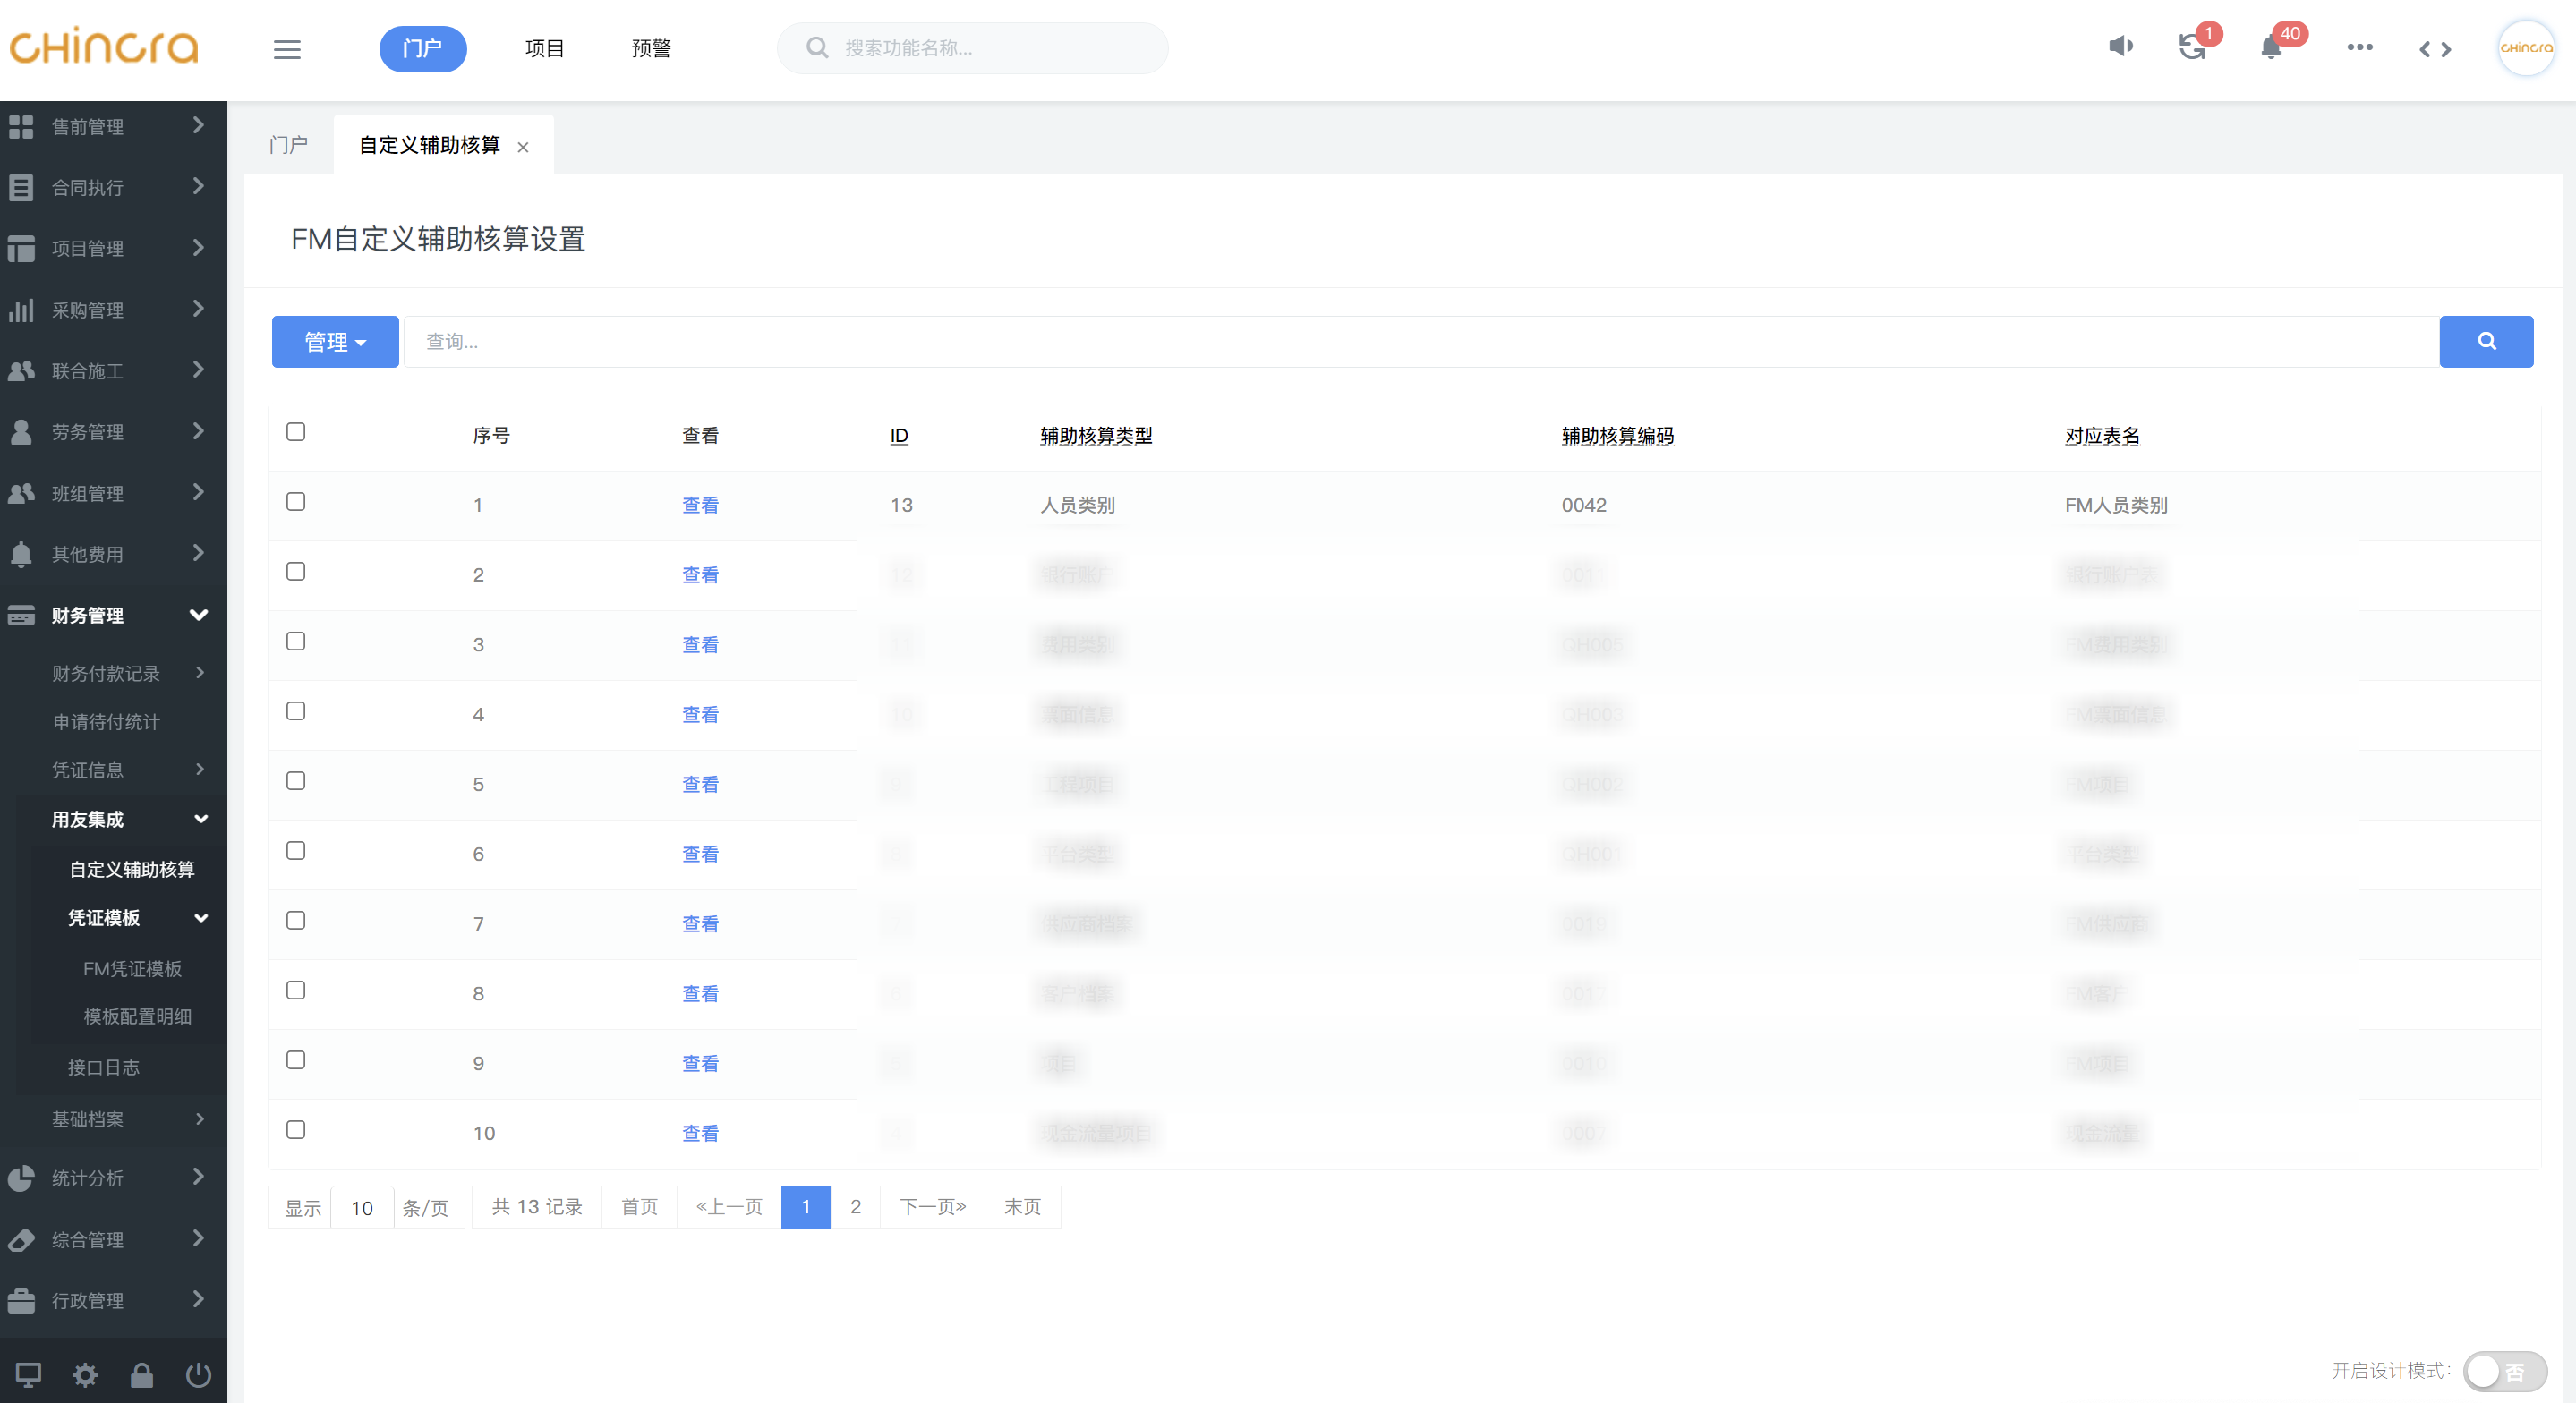Viewport: 2576px width, 1403px height.
Task: Check the checkbox for row 1
Action: [x=295, y=502]
